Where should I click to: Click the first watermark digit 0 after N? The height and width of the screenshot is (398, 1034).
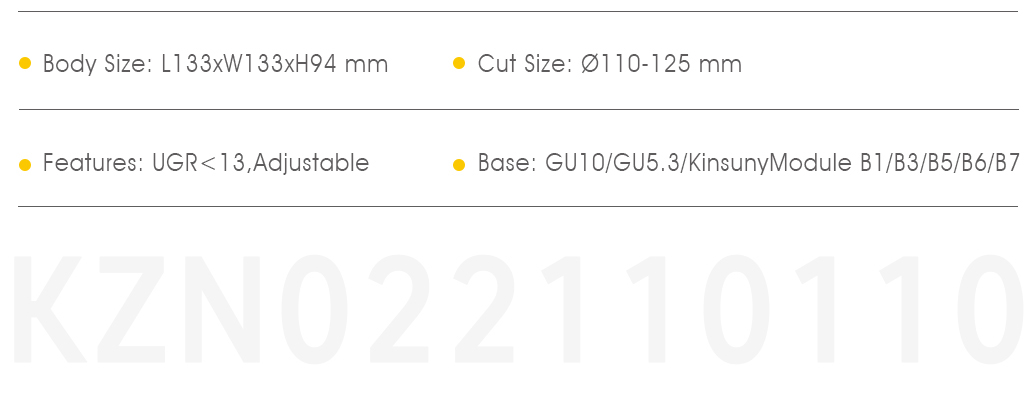coord(315,309)
